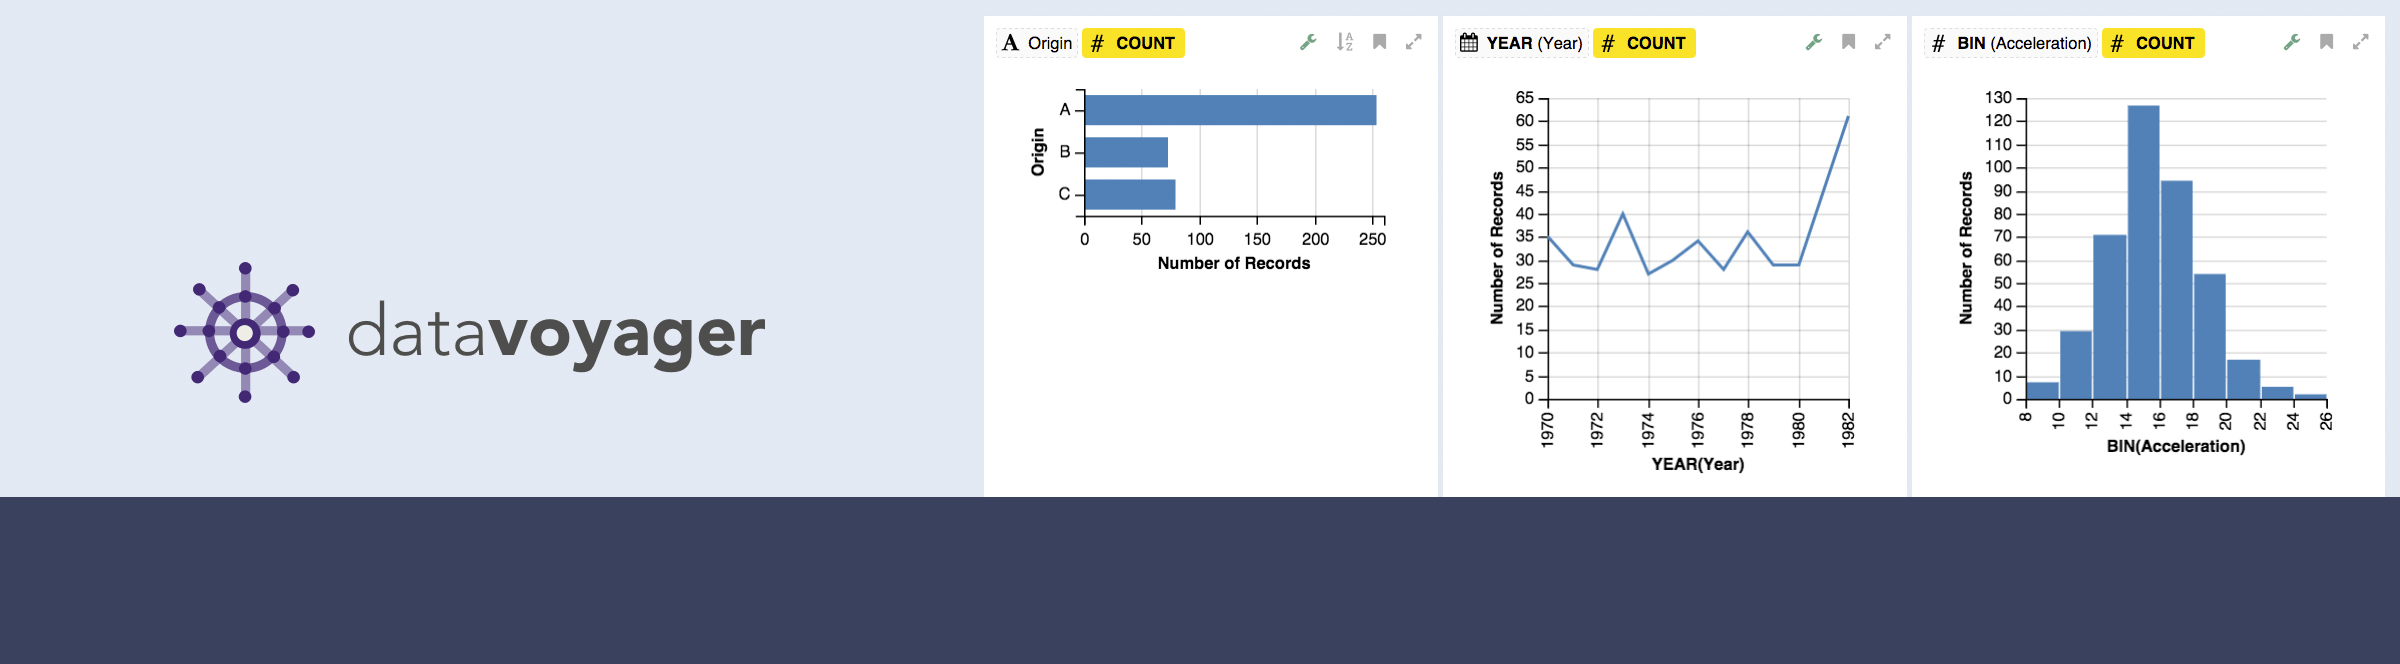
Task: Click the tallest histogram bar, bin 14 to 16
Action: tap(2143, 252)
